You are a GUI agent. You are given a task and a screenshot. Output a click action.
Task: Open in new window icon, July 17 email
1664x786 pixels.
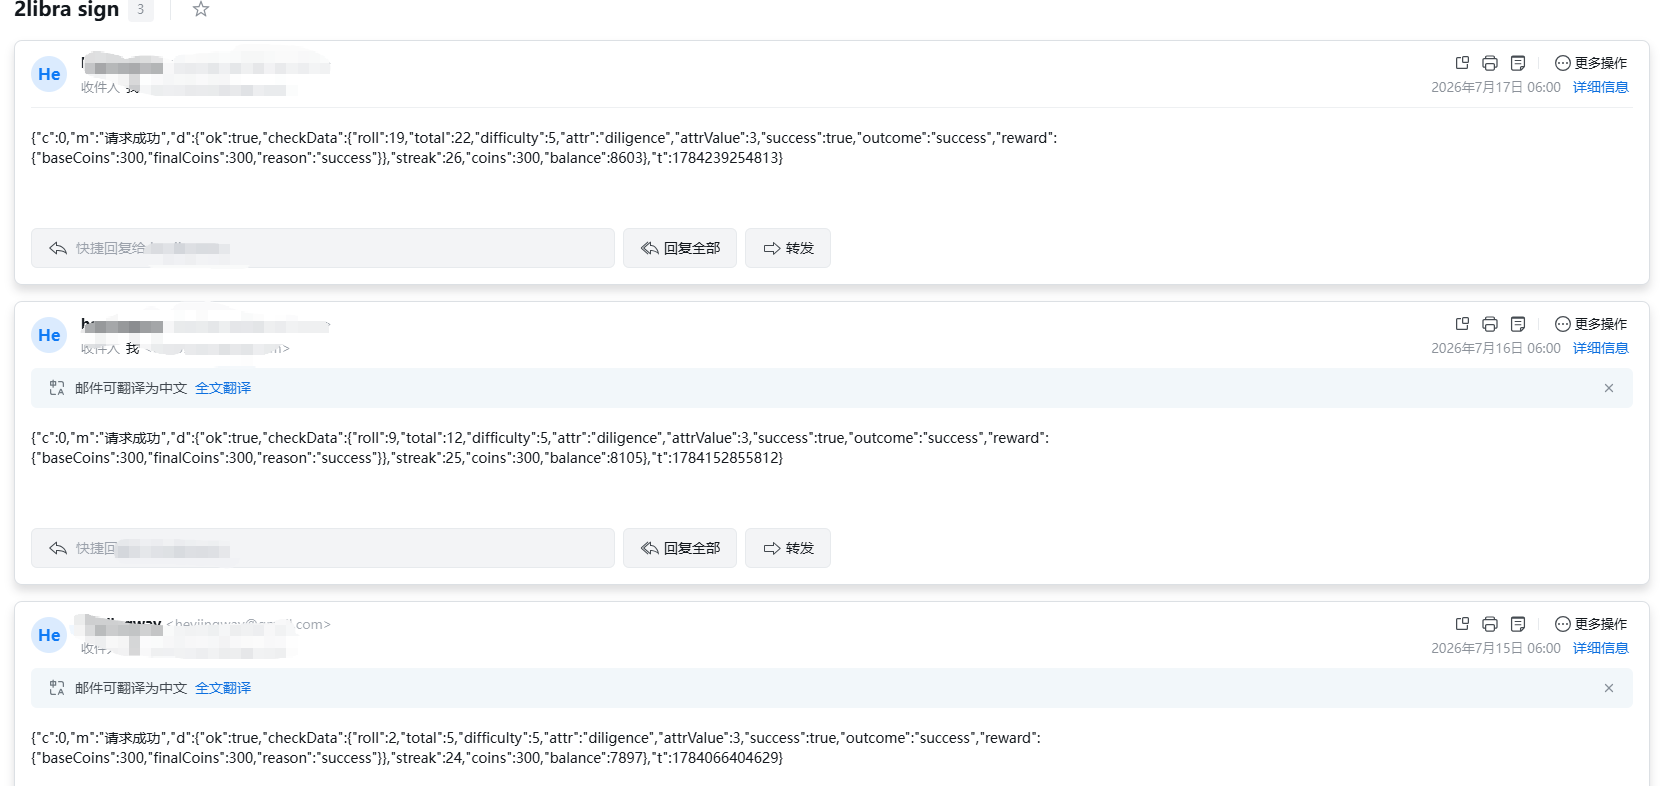click(1462, 63)
